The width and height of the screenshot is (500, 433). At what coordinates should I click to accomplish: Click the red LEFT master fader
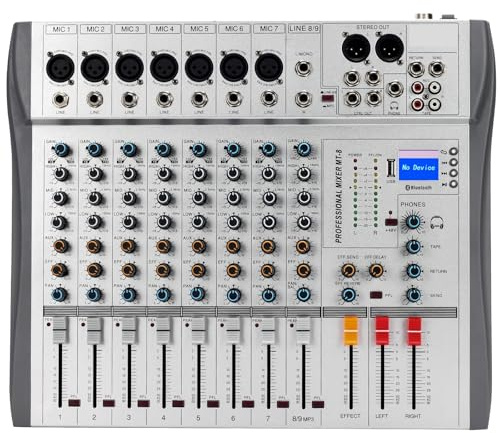382,331
